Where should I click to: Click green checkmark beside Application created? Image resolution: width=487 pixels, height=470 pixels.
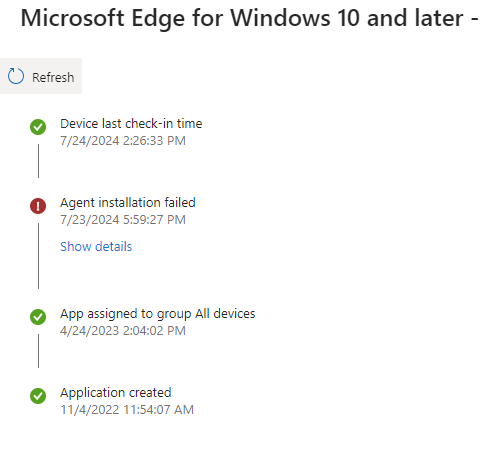tap(38, 396)
